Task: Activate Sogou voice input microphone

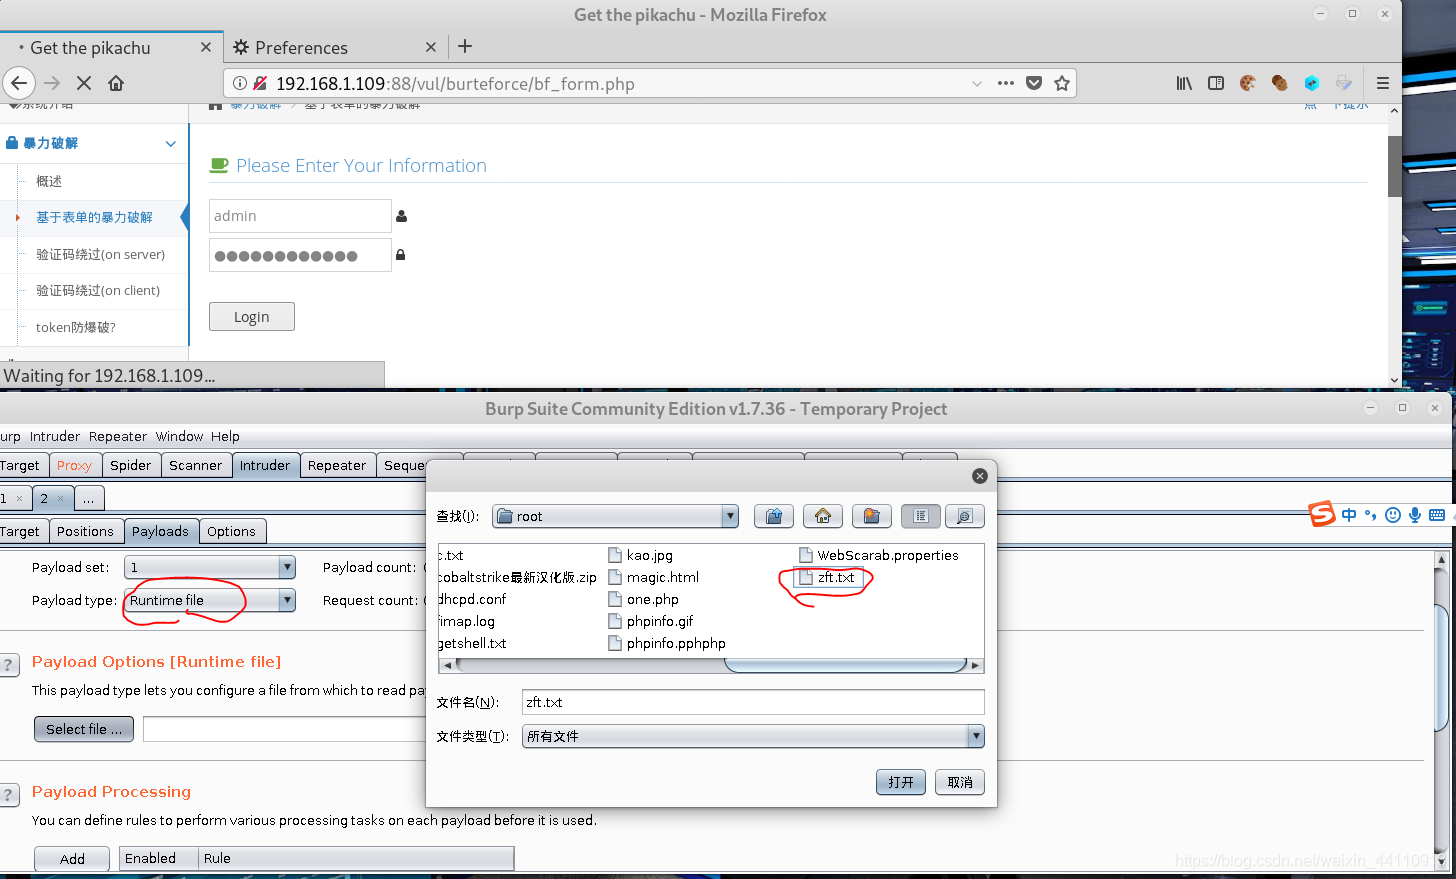Action: pyautogui.click(x=1415, y=515)
